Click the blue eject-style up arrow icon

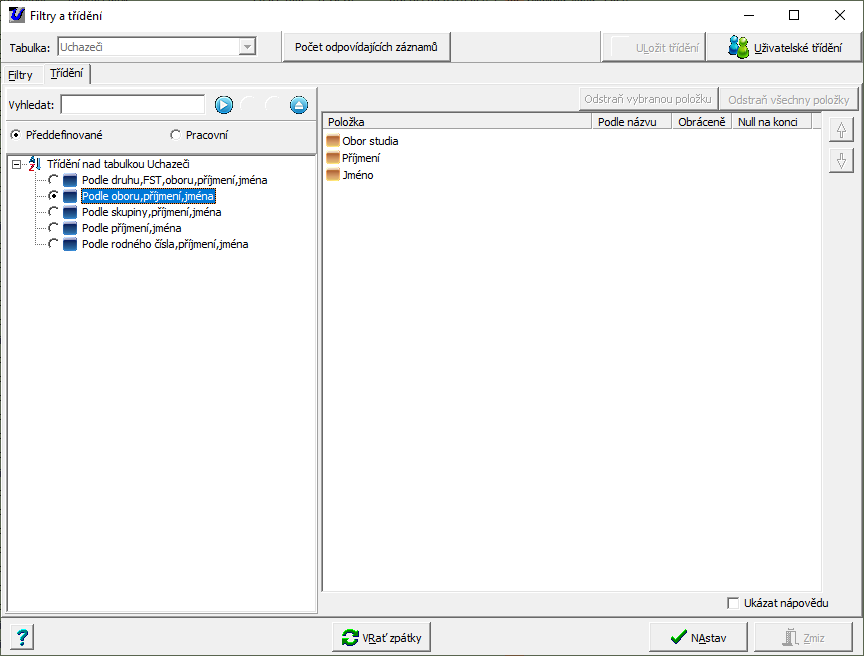pos(299,105)
